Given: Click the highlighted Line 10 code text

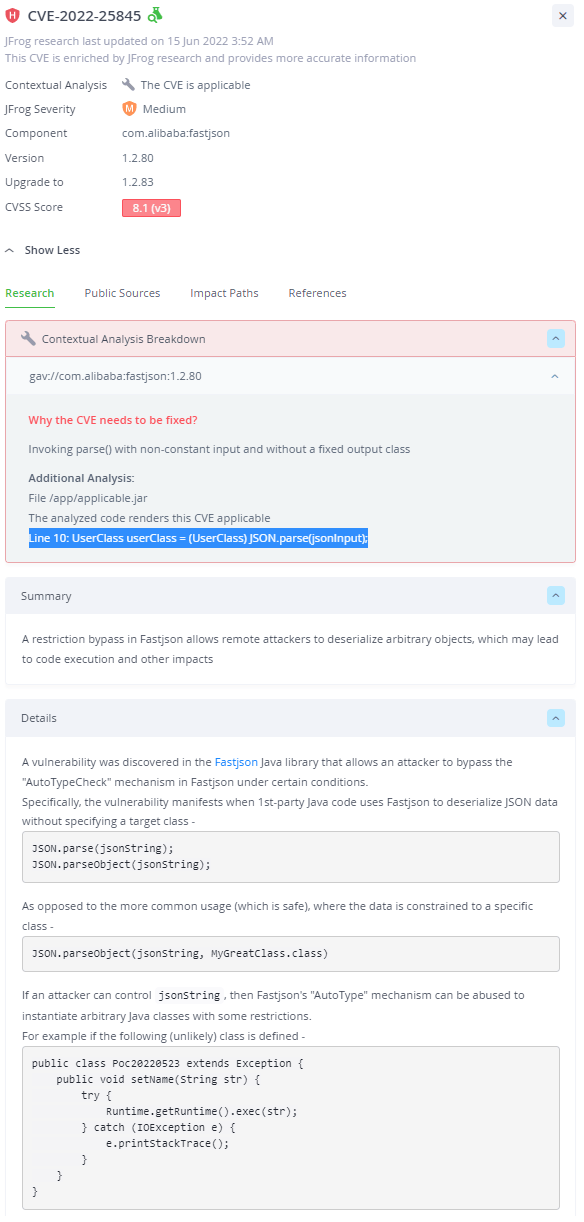Looking at the screenshot, I should click(x=199, y=538).
